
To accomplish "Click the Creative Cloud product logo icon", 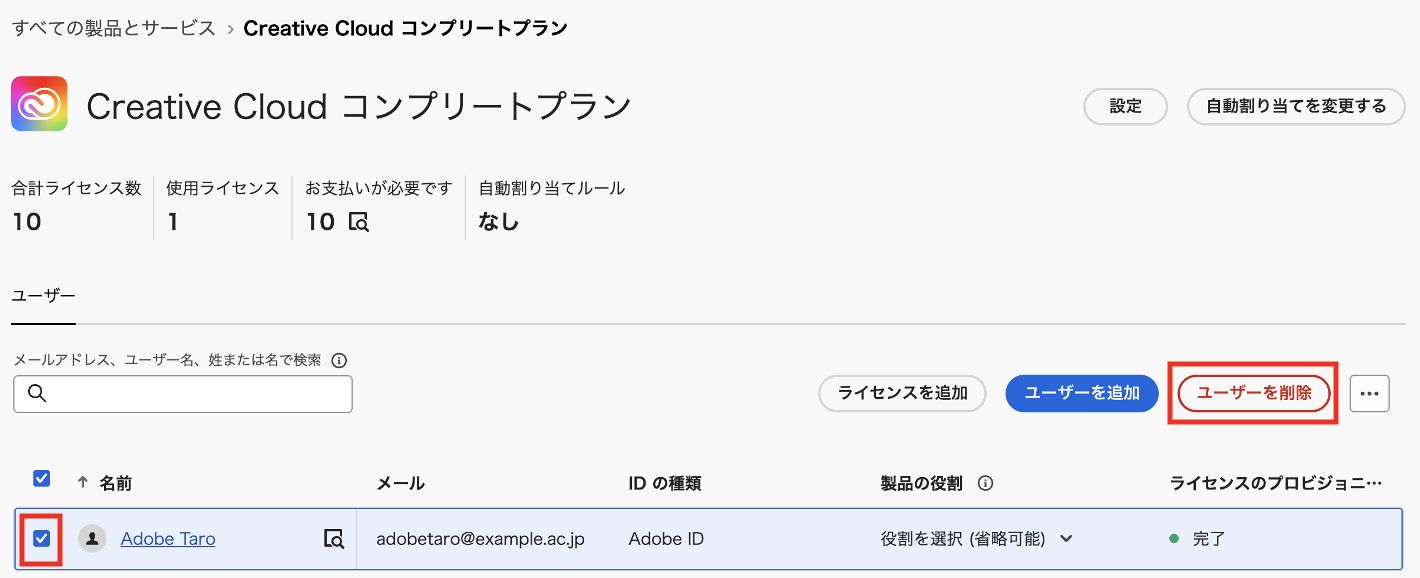I will (39, 104).
